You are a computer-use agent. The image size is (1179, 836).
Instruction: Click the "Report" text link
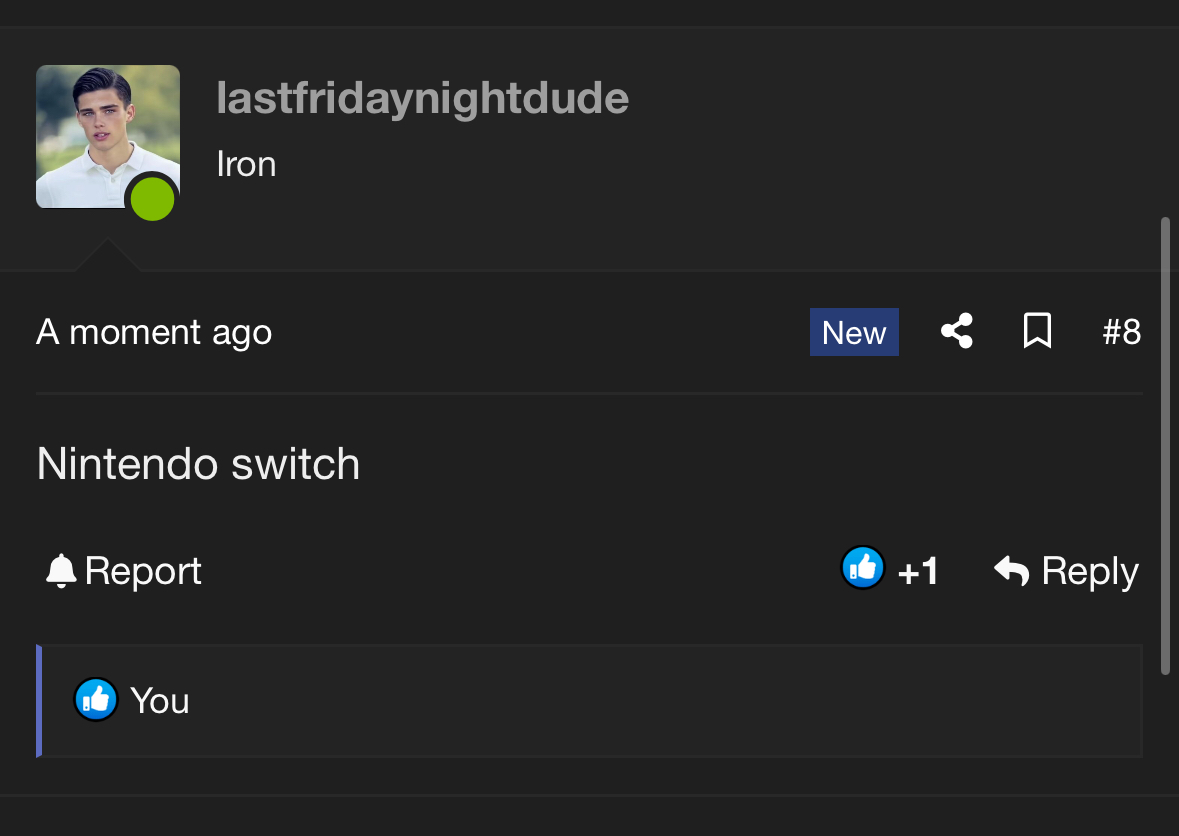tap(143, 571)
